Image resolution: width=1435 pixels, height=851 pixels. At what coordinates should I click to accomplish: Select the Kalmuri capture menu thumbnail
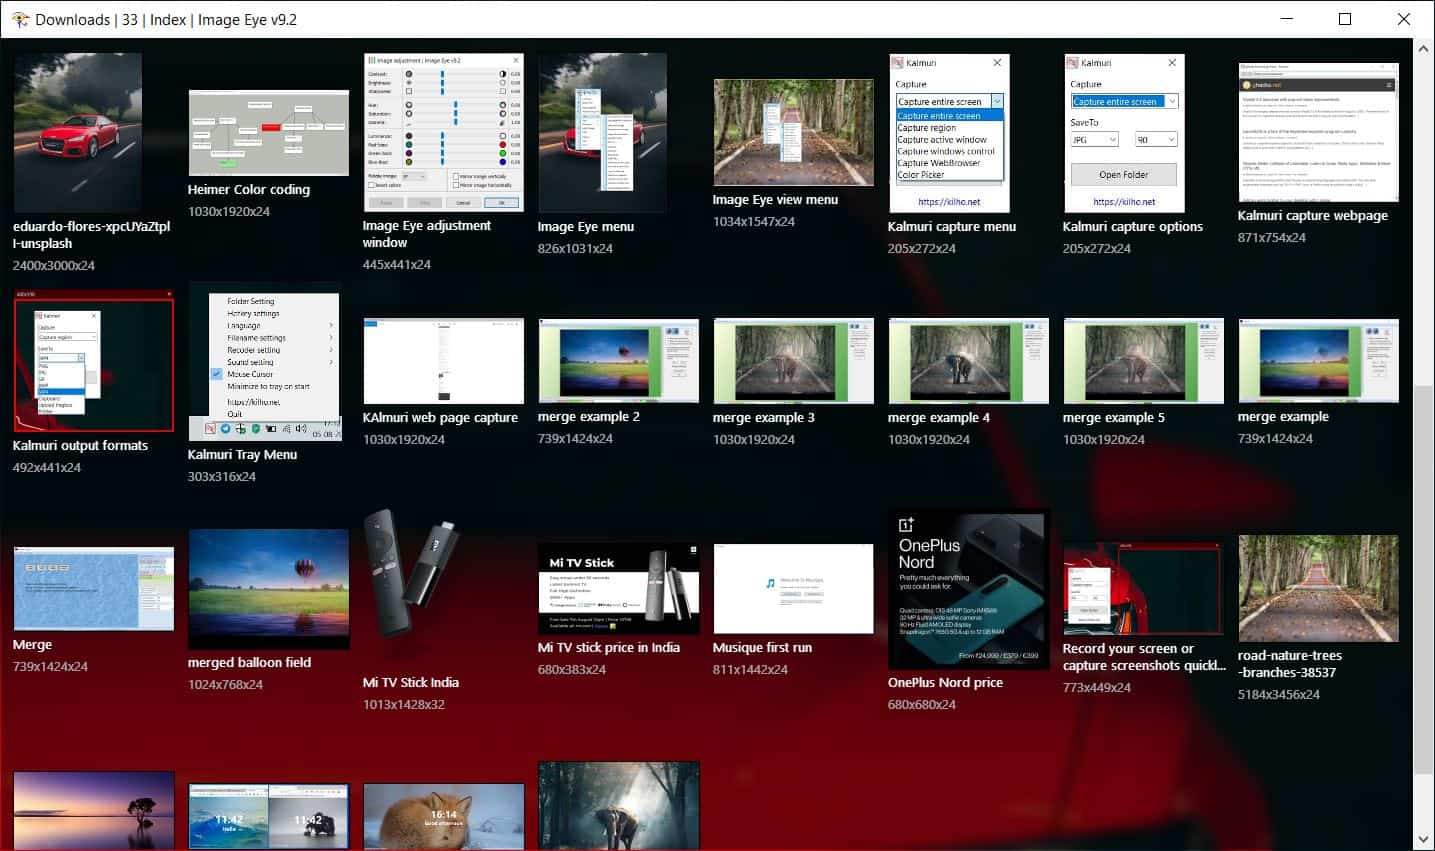click(x=949, y=133)
